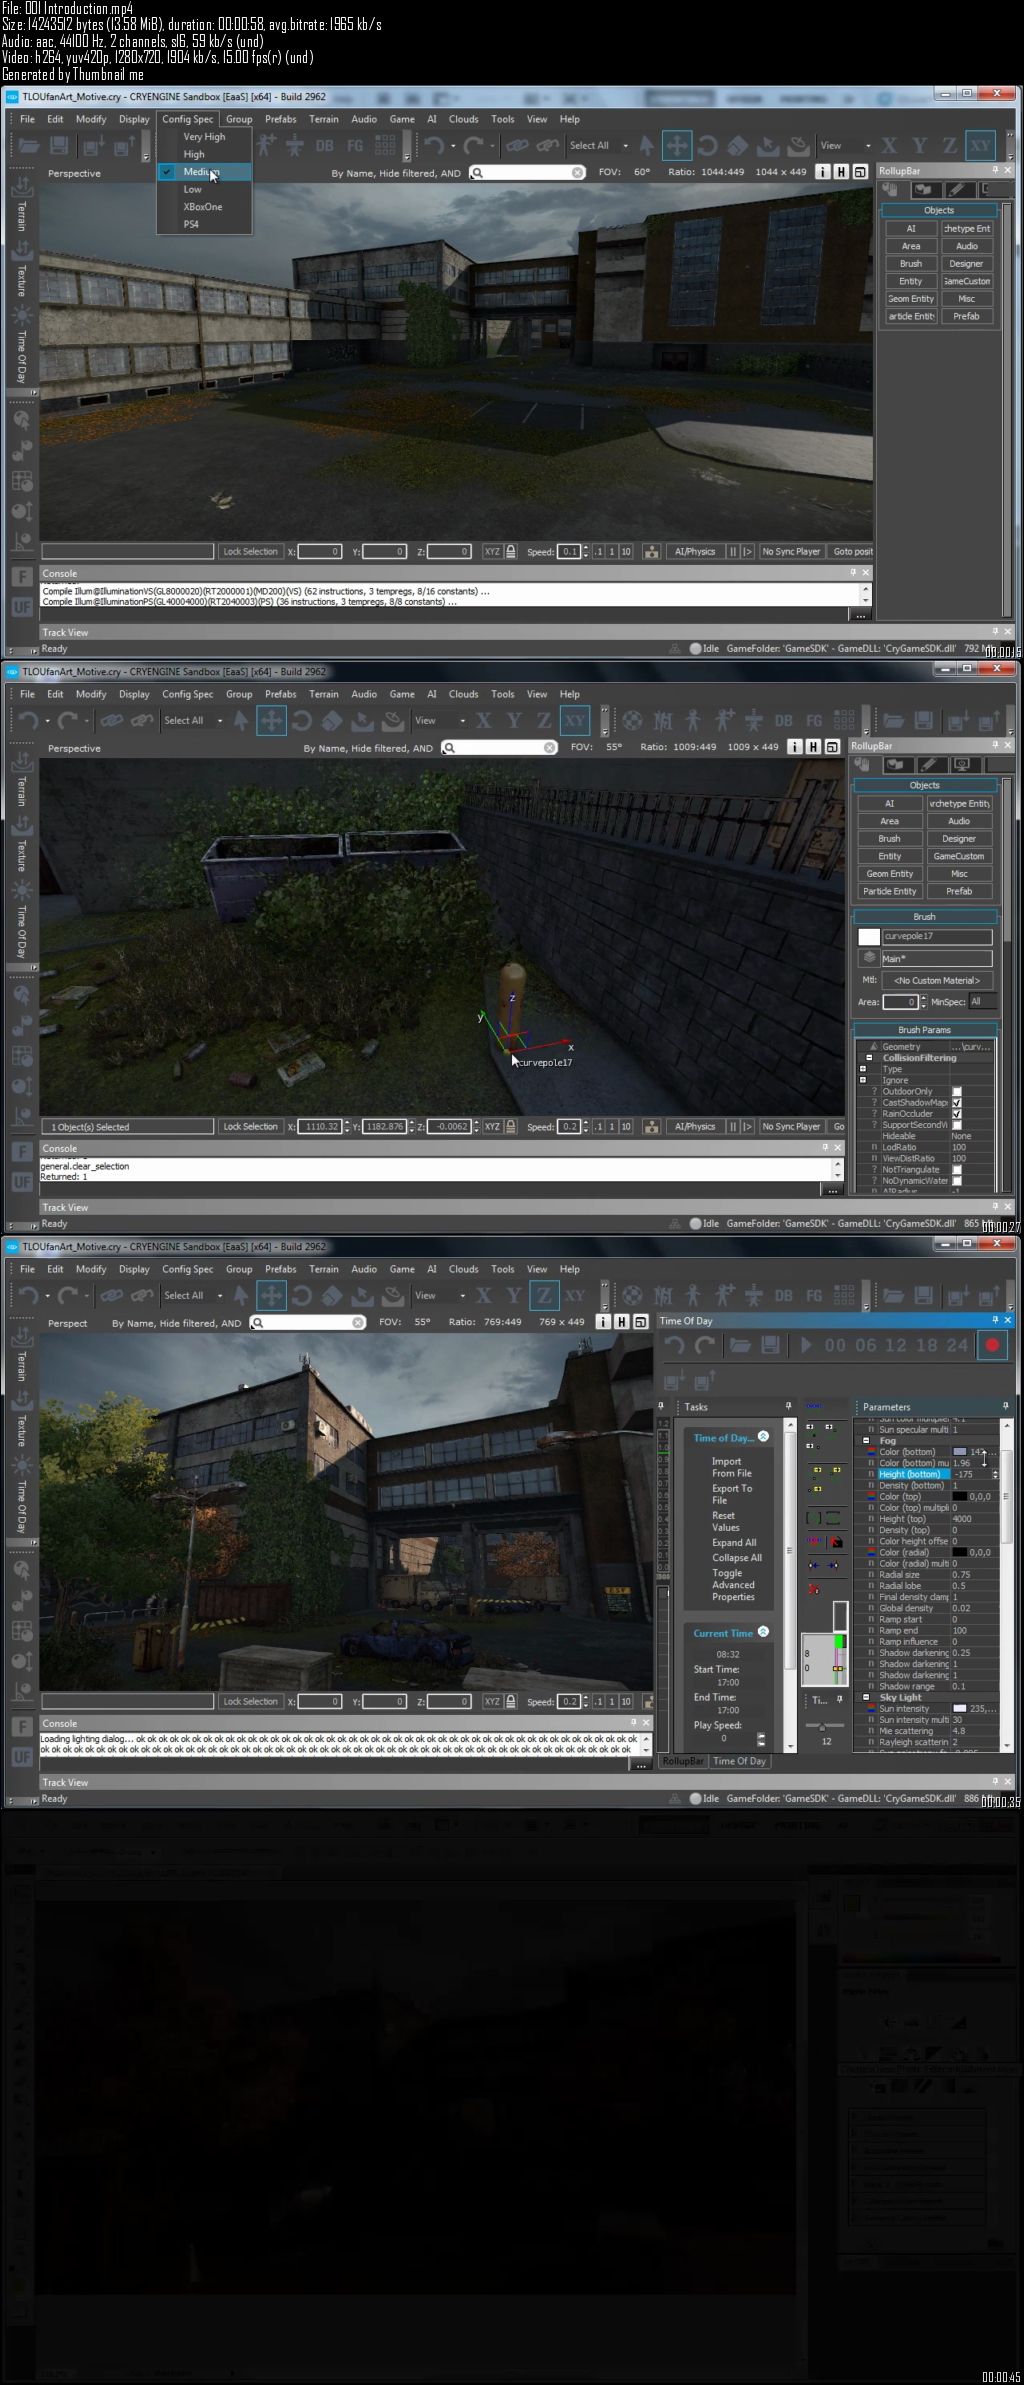Choose Very High in top frame Config Spec menu
The height and width of the screenshot is (2385, 1024).
[x=204, y=137]
